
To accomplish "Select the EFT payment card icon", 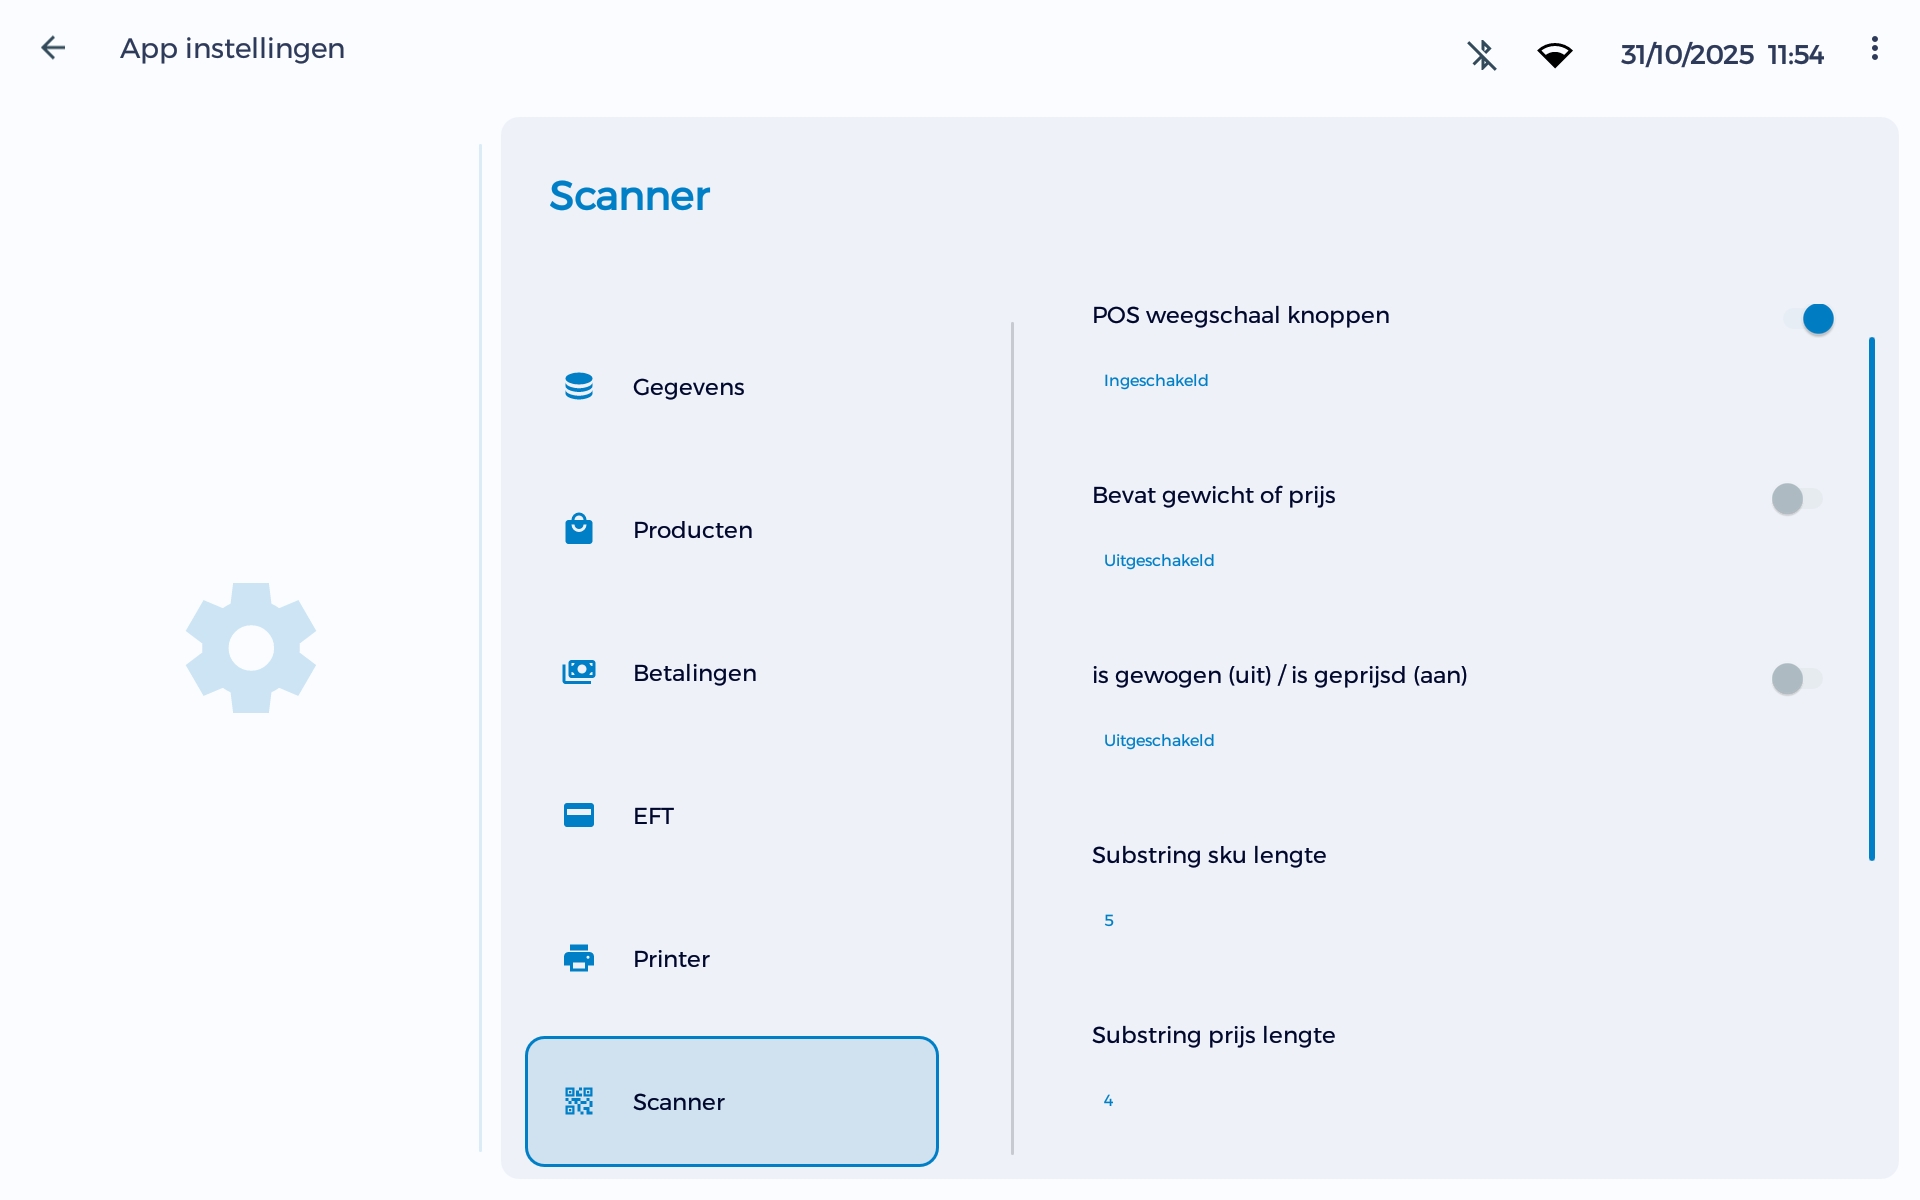I will tap(580, 815).
